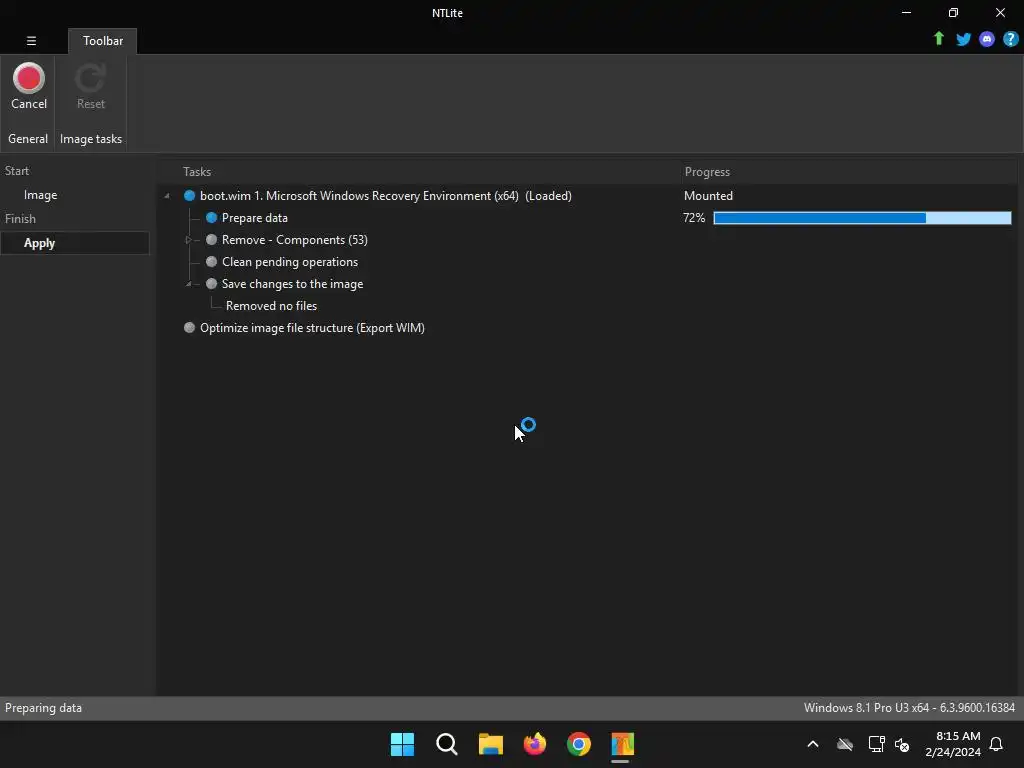Screen dimensions: 1024x768
Task: Click the Mounted status text
Action: click(708, 196)
